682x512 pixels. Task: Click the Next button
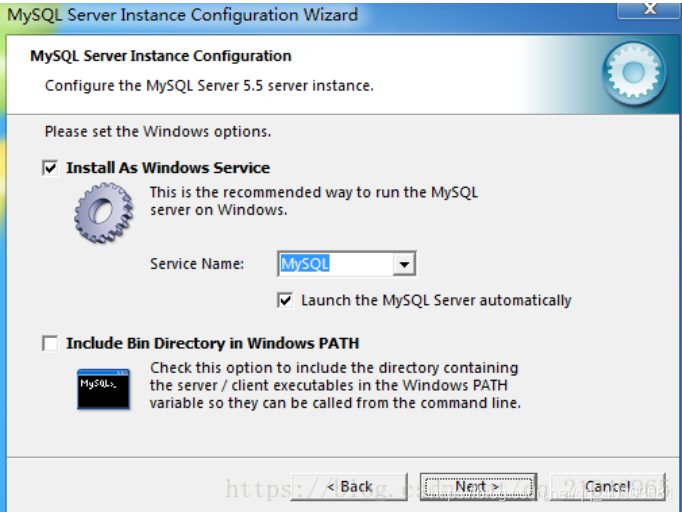coord(478,486)
